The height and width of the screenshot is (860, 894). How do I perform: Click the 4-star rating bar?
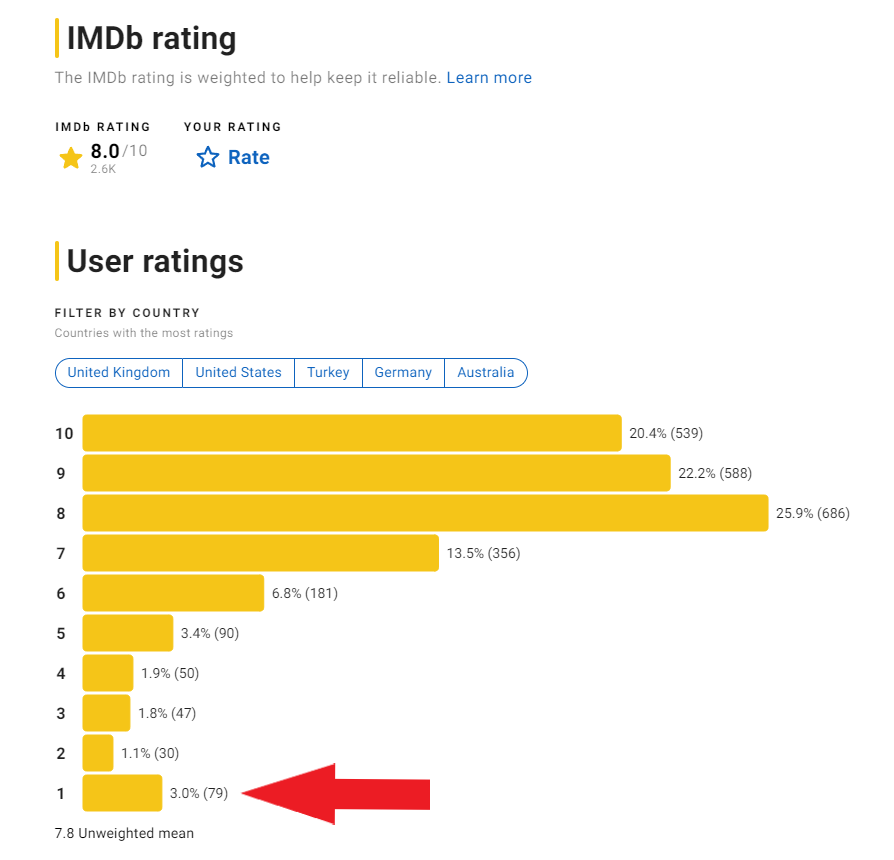[x=108, y=673]
